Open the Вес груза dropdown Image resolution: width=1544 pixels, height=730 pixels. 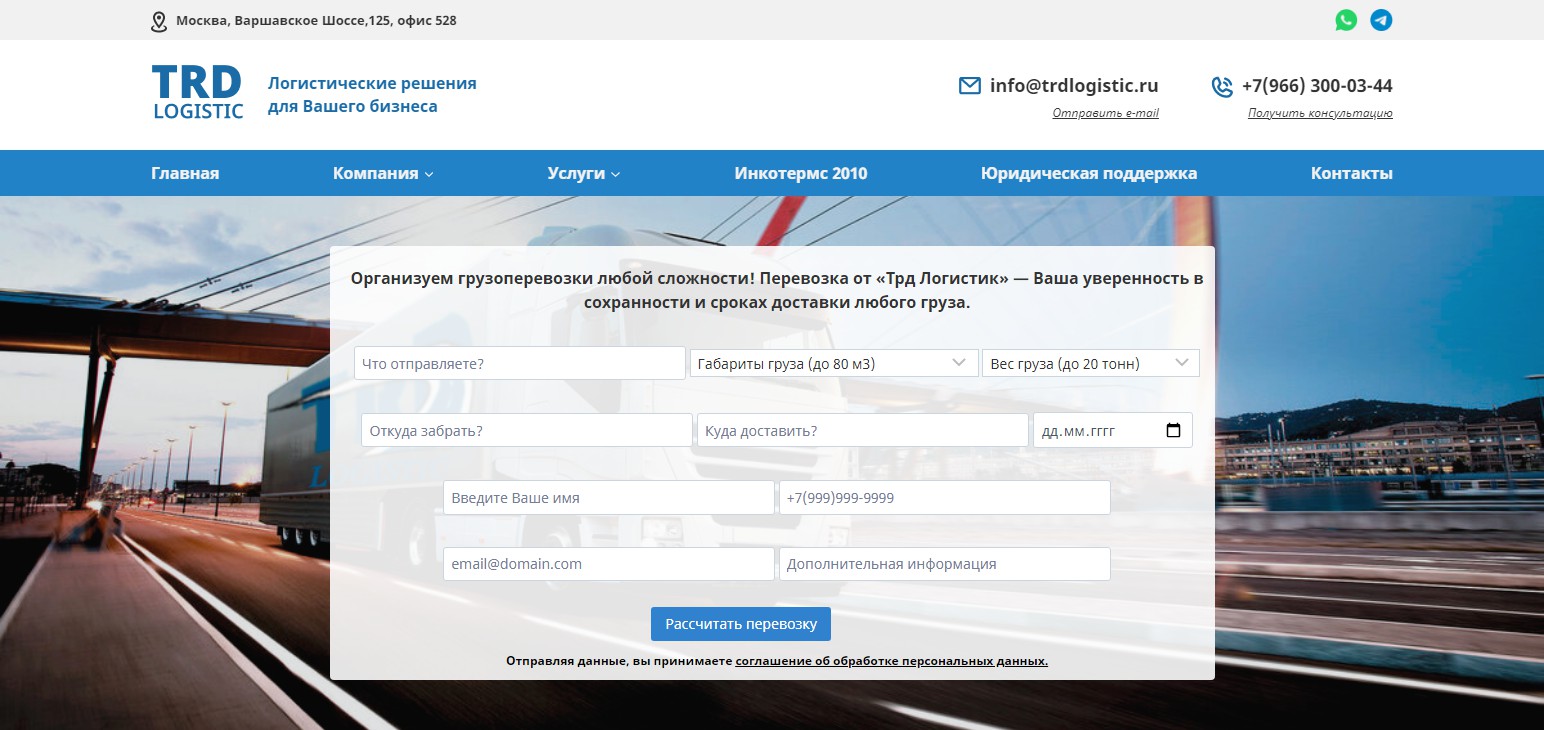pos(1091,363)
